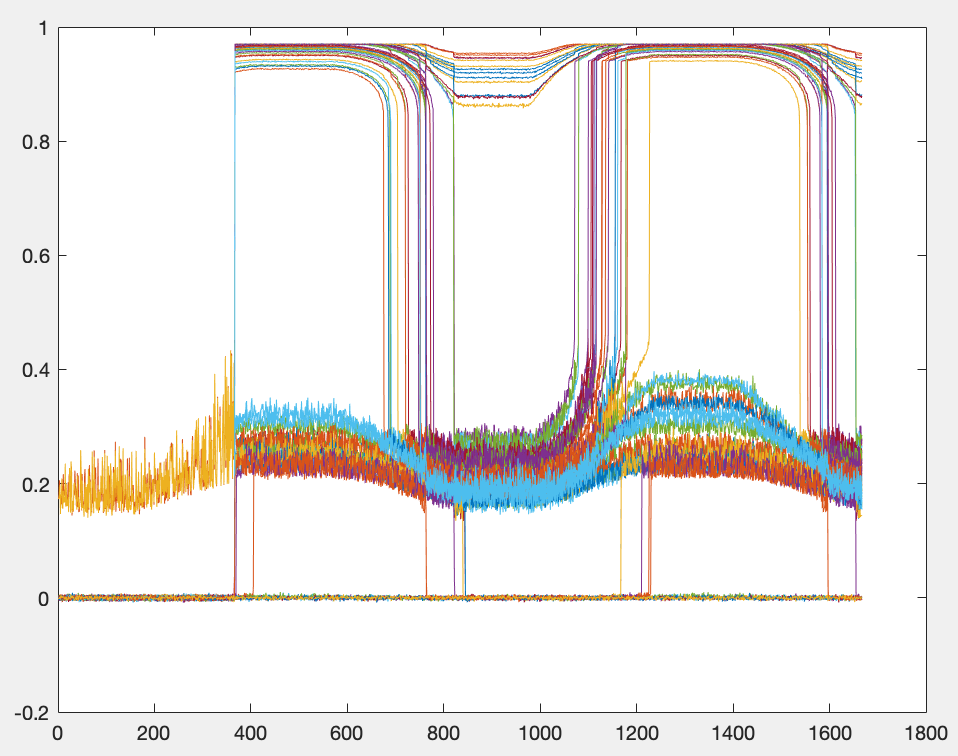The image size is (958, 756).
Task: Select the x-axis tick label 1400
Action: pos(733,733)
